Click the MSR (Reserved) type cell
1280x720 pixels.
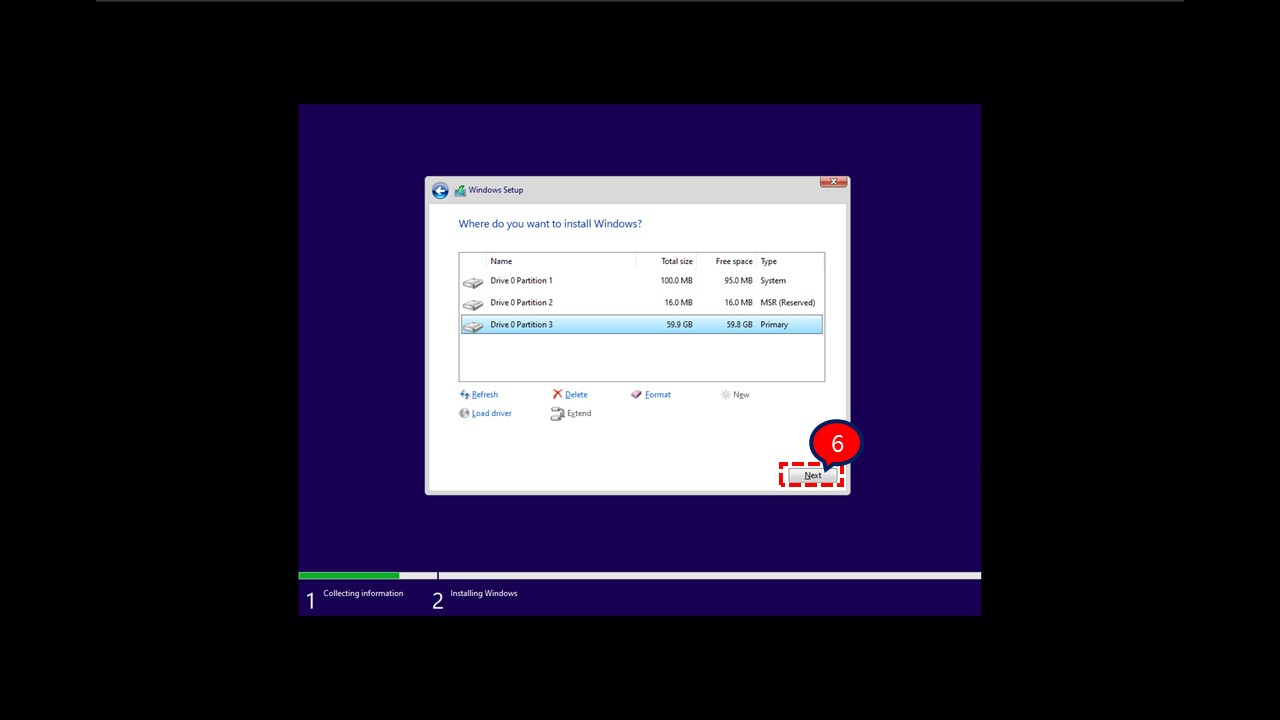click(788, 303)
